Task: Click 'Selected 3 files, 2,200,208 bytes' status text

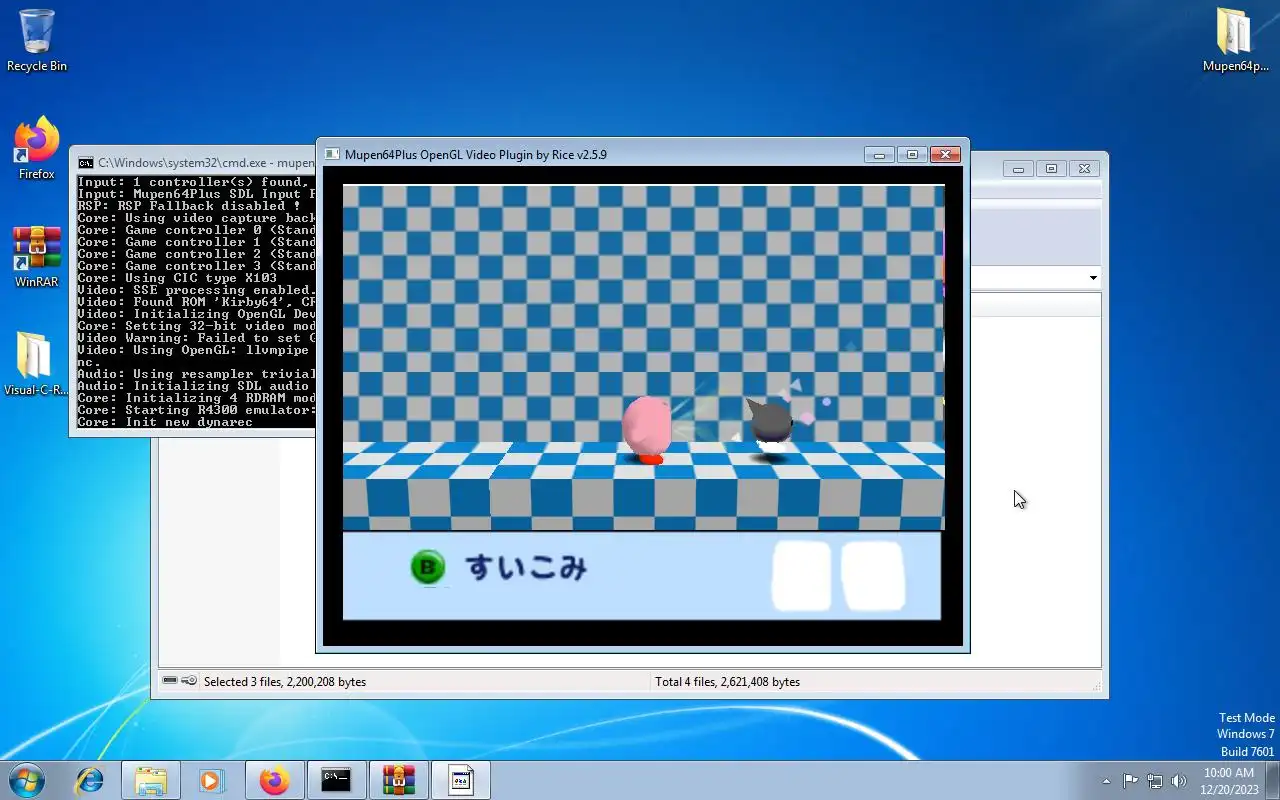Action: click(x=285, y=682)
